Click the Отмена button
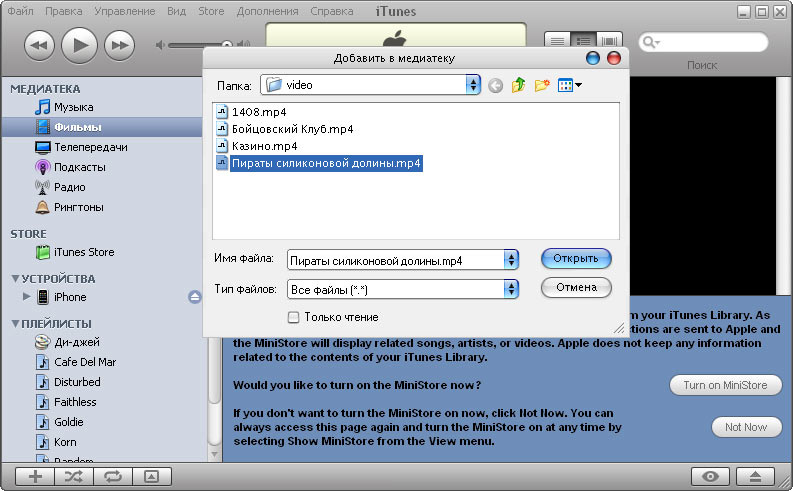The image size is (793, 491). point(576,287)
